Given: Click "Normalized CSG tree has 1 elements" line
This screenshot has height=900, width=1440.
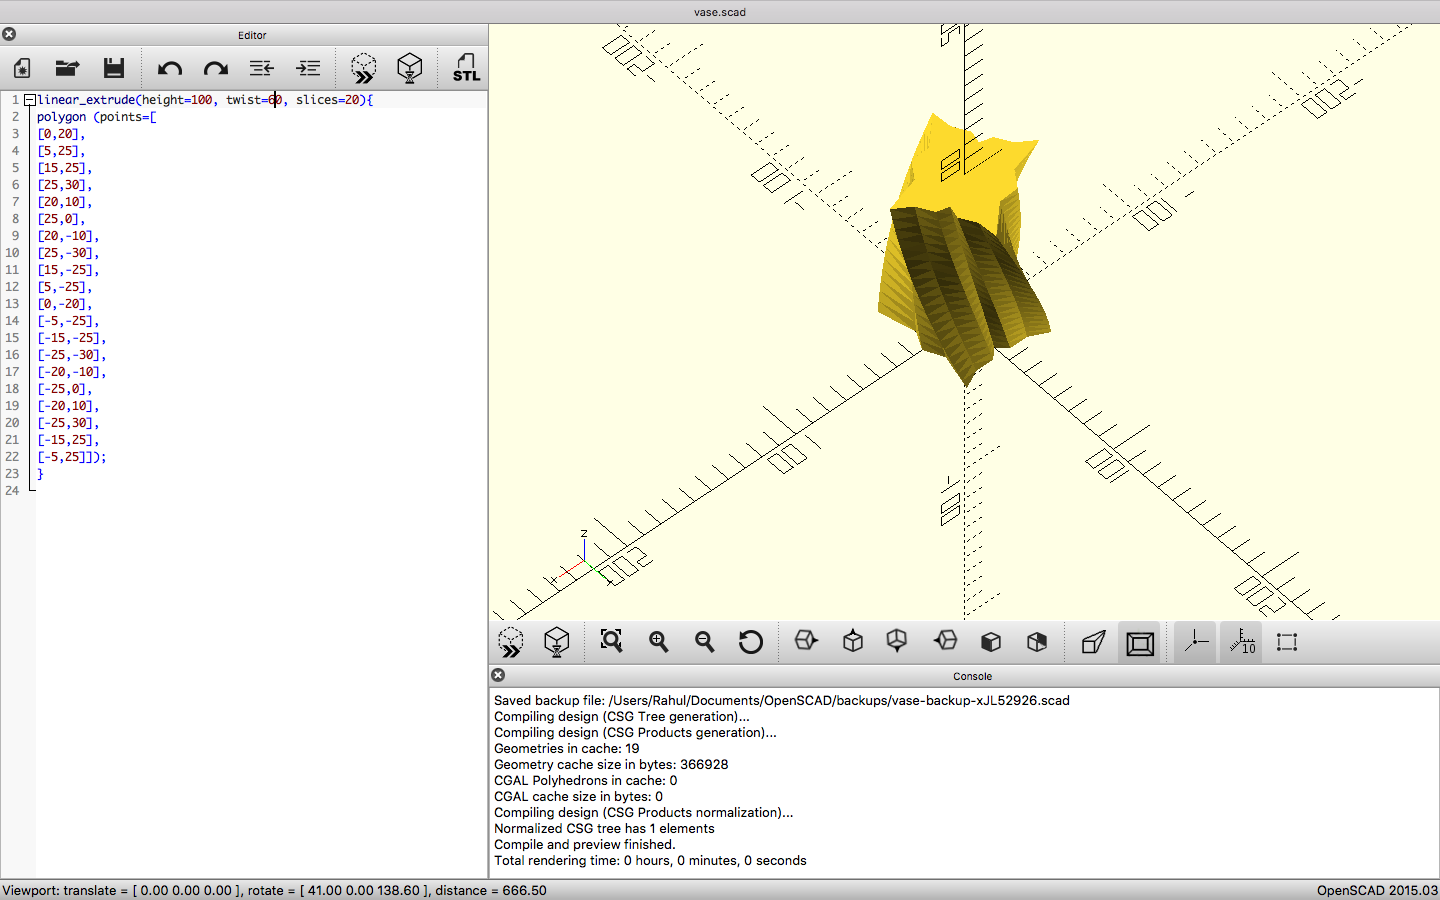Looking at the screenshot, I should click(604, 828).
